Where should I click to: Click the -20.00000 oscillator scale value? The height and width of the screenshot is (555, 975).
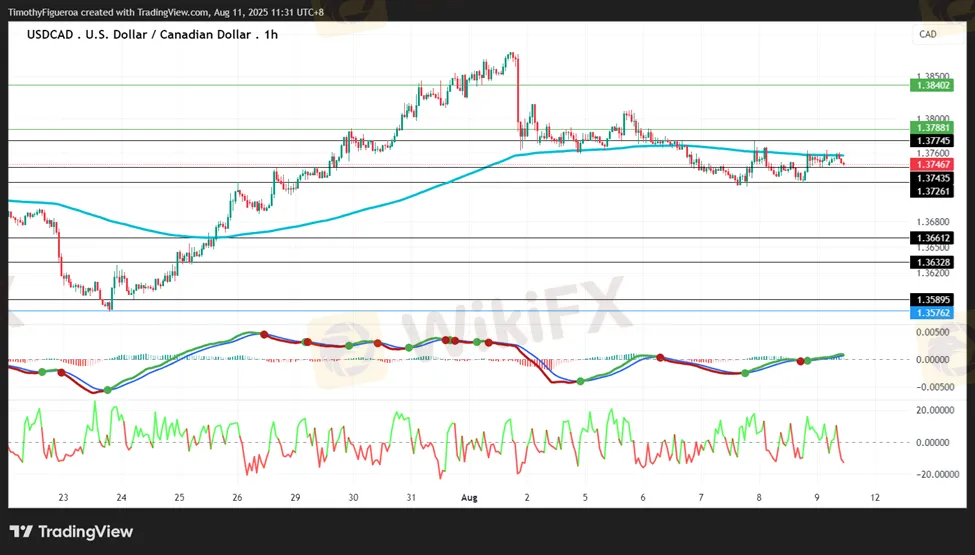(931, 474)
